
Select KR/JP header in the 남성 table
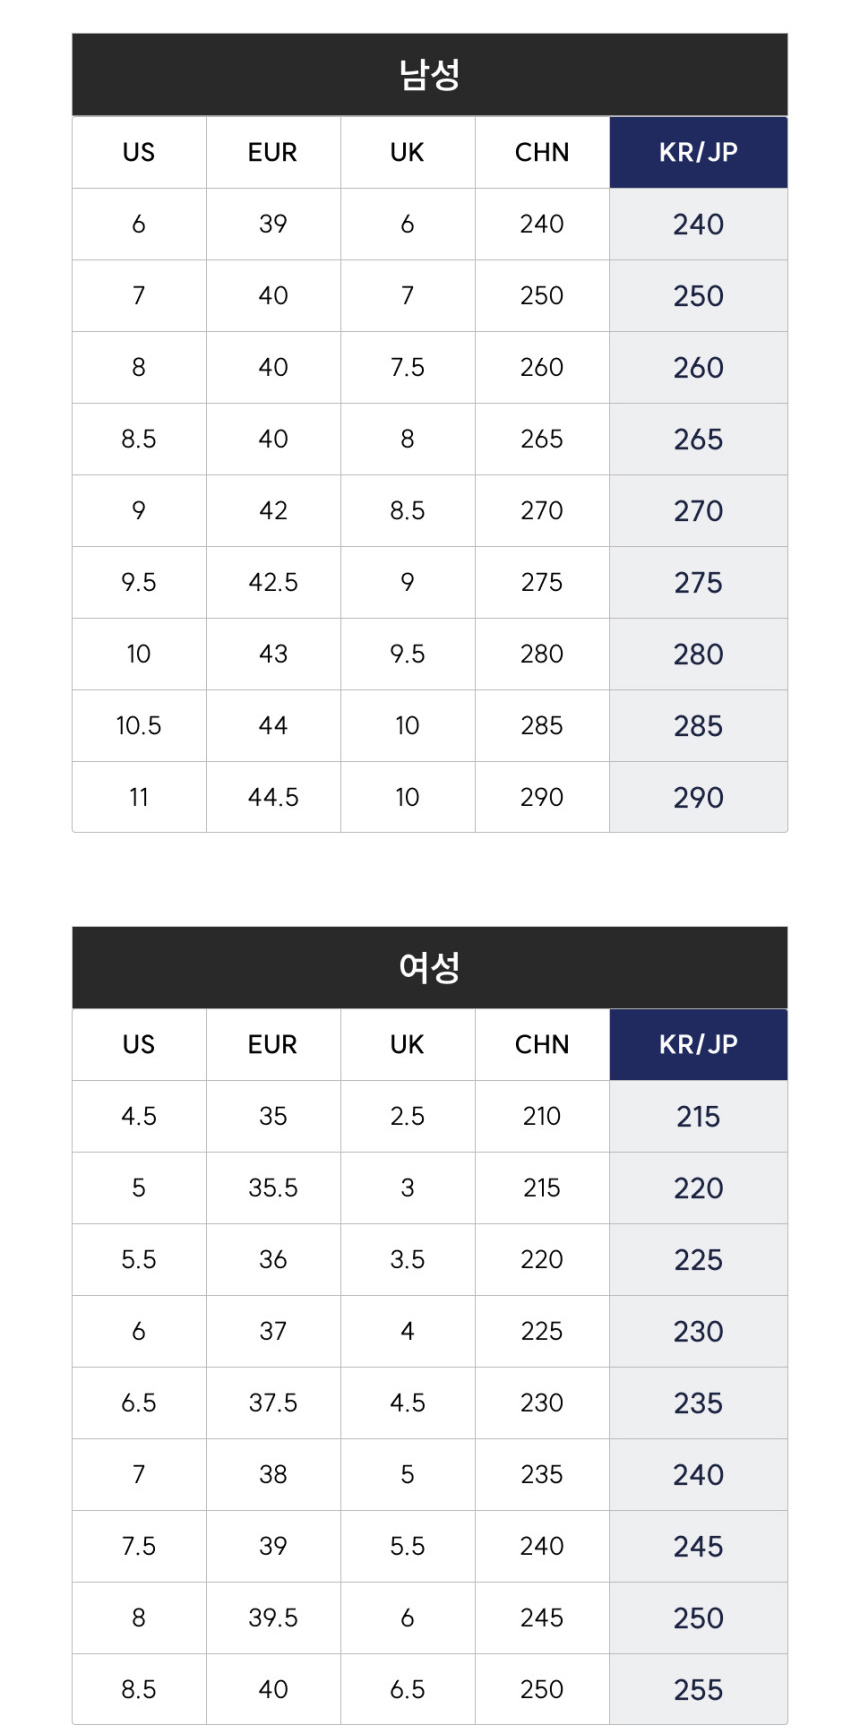(698, 152)
